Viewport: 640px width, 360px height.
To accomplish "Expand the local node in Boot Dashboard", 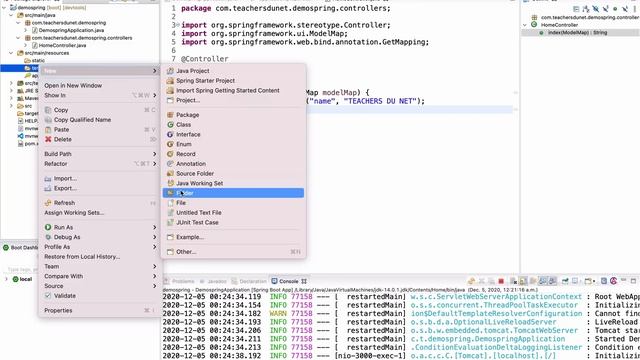I will 6,280.
